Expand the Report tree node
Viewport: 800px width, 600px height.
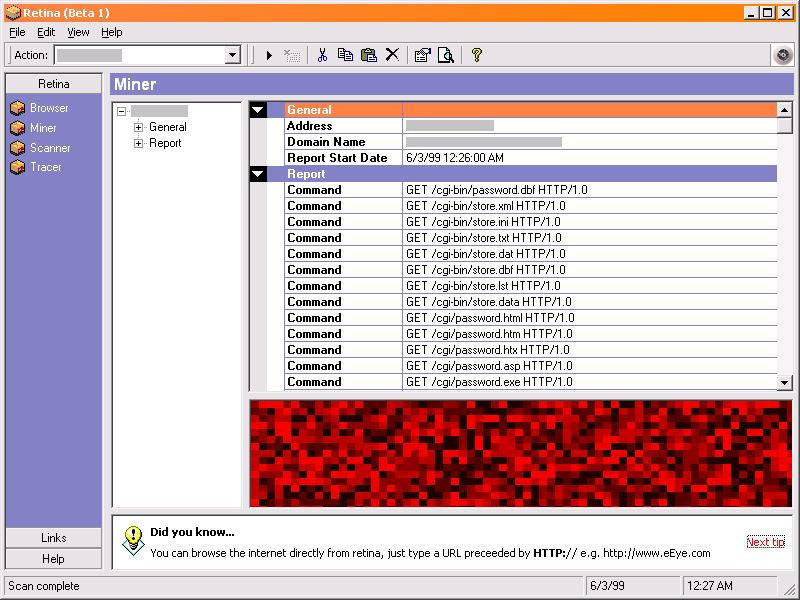(139, 143)
